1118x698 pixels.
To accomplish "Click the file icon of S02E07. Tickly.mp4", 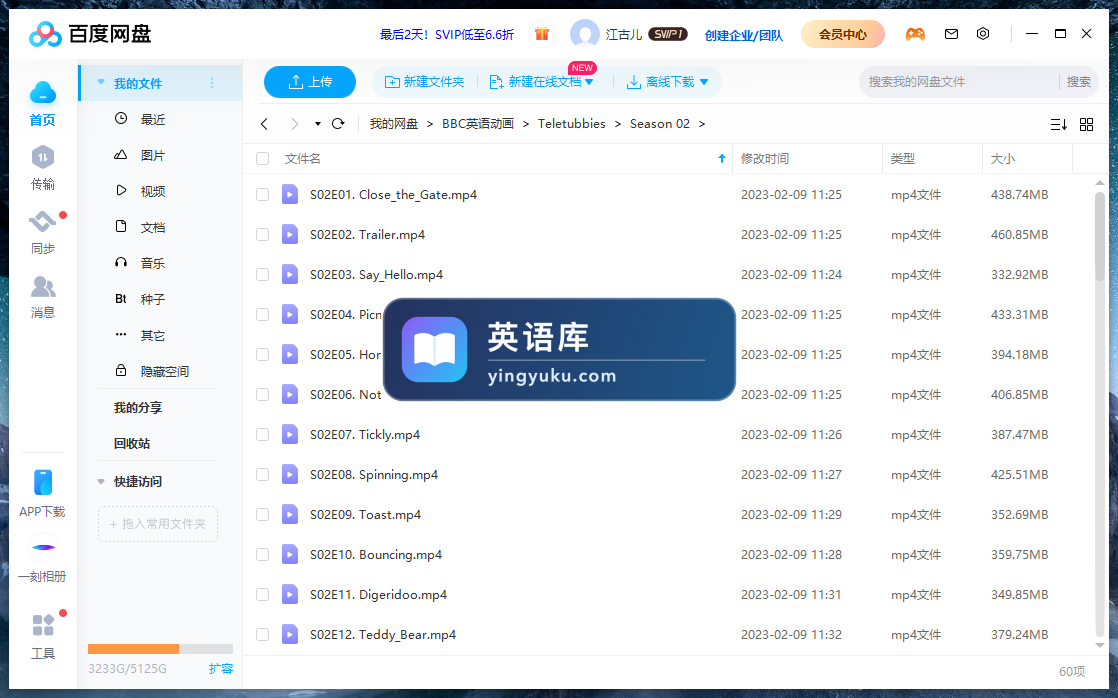I will coord(289,434).
